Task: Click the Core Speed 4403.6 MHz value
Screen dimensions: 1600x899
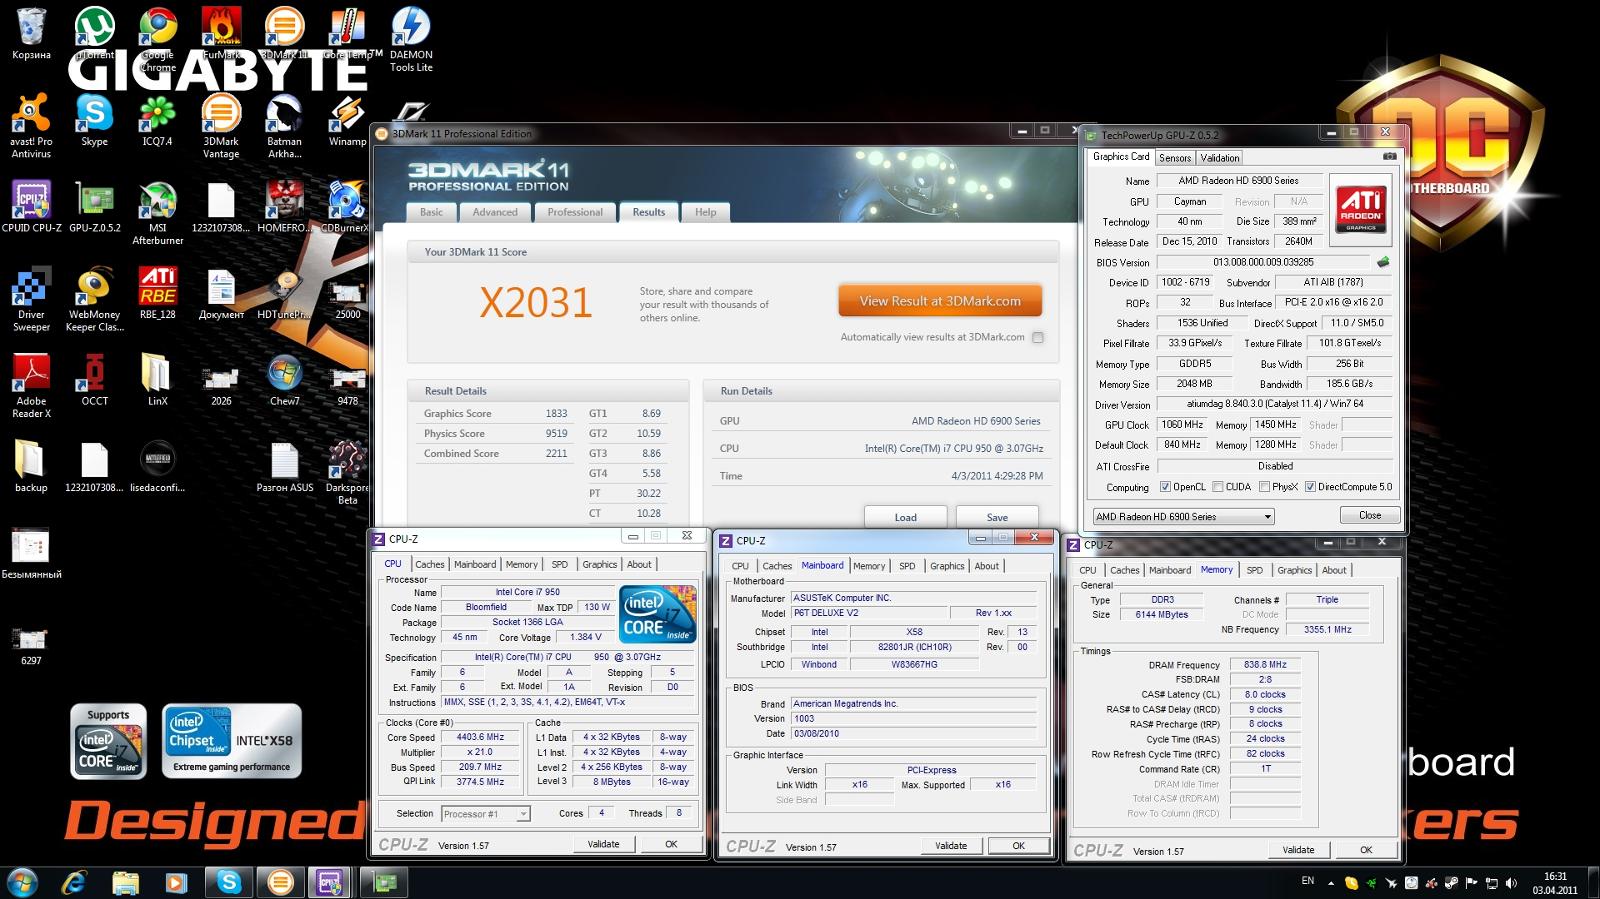Action: pos(481,737)
